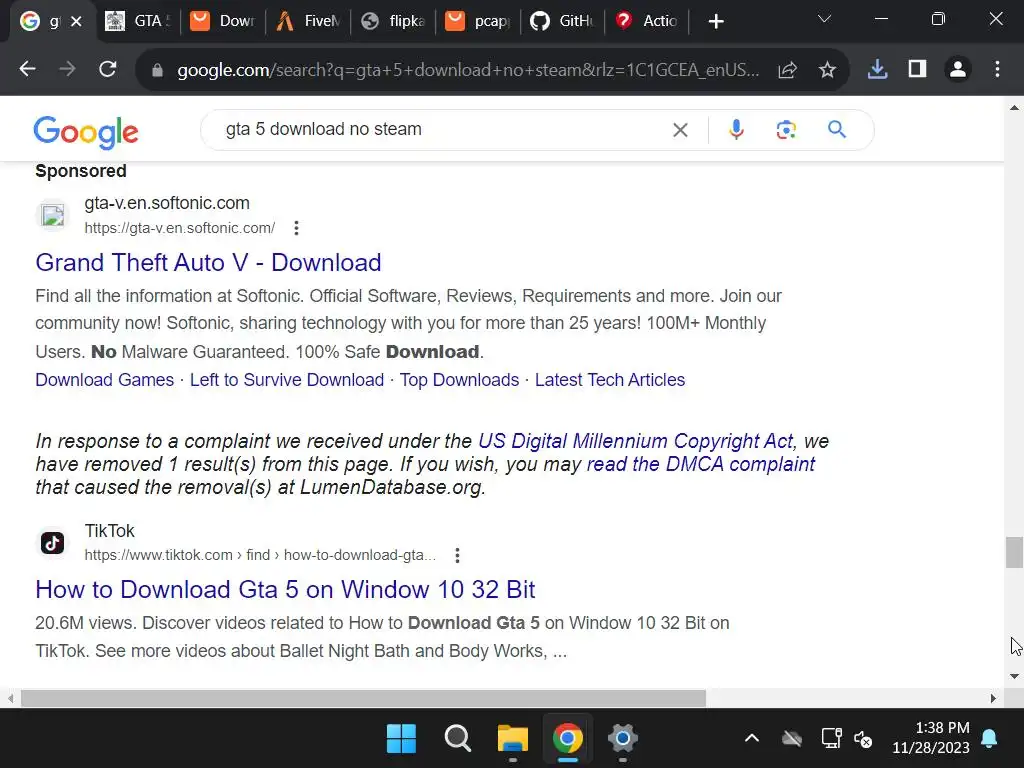1024x768 pixels.
Task: Open Left to Survive Download sitelink
Action: click(287, 380)
